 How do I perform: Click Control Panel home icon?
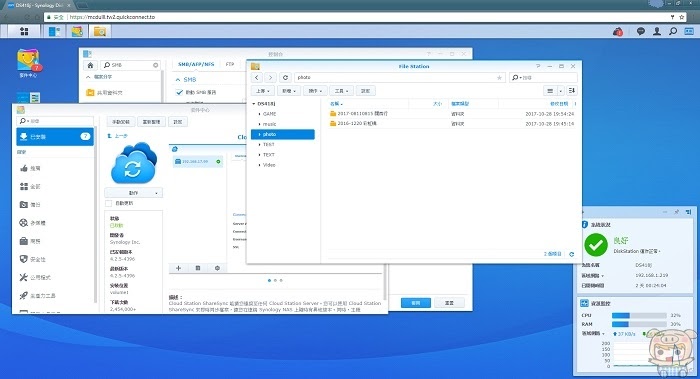click(x=90, y=65)
